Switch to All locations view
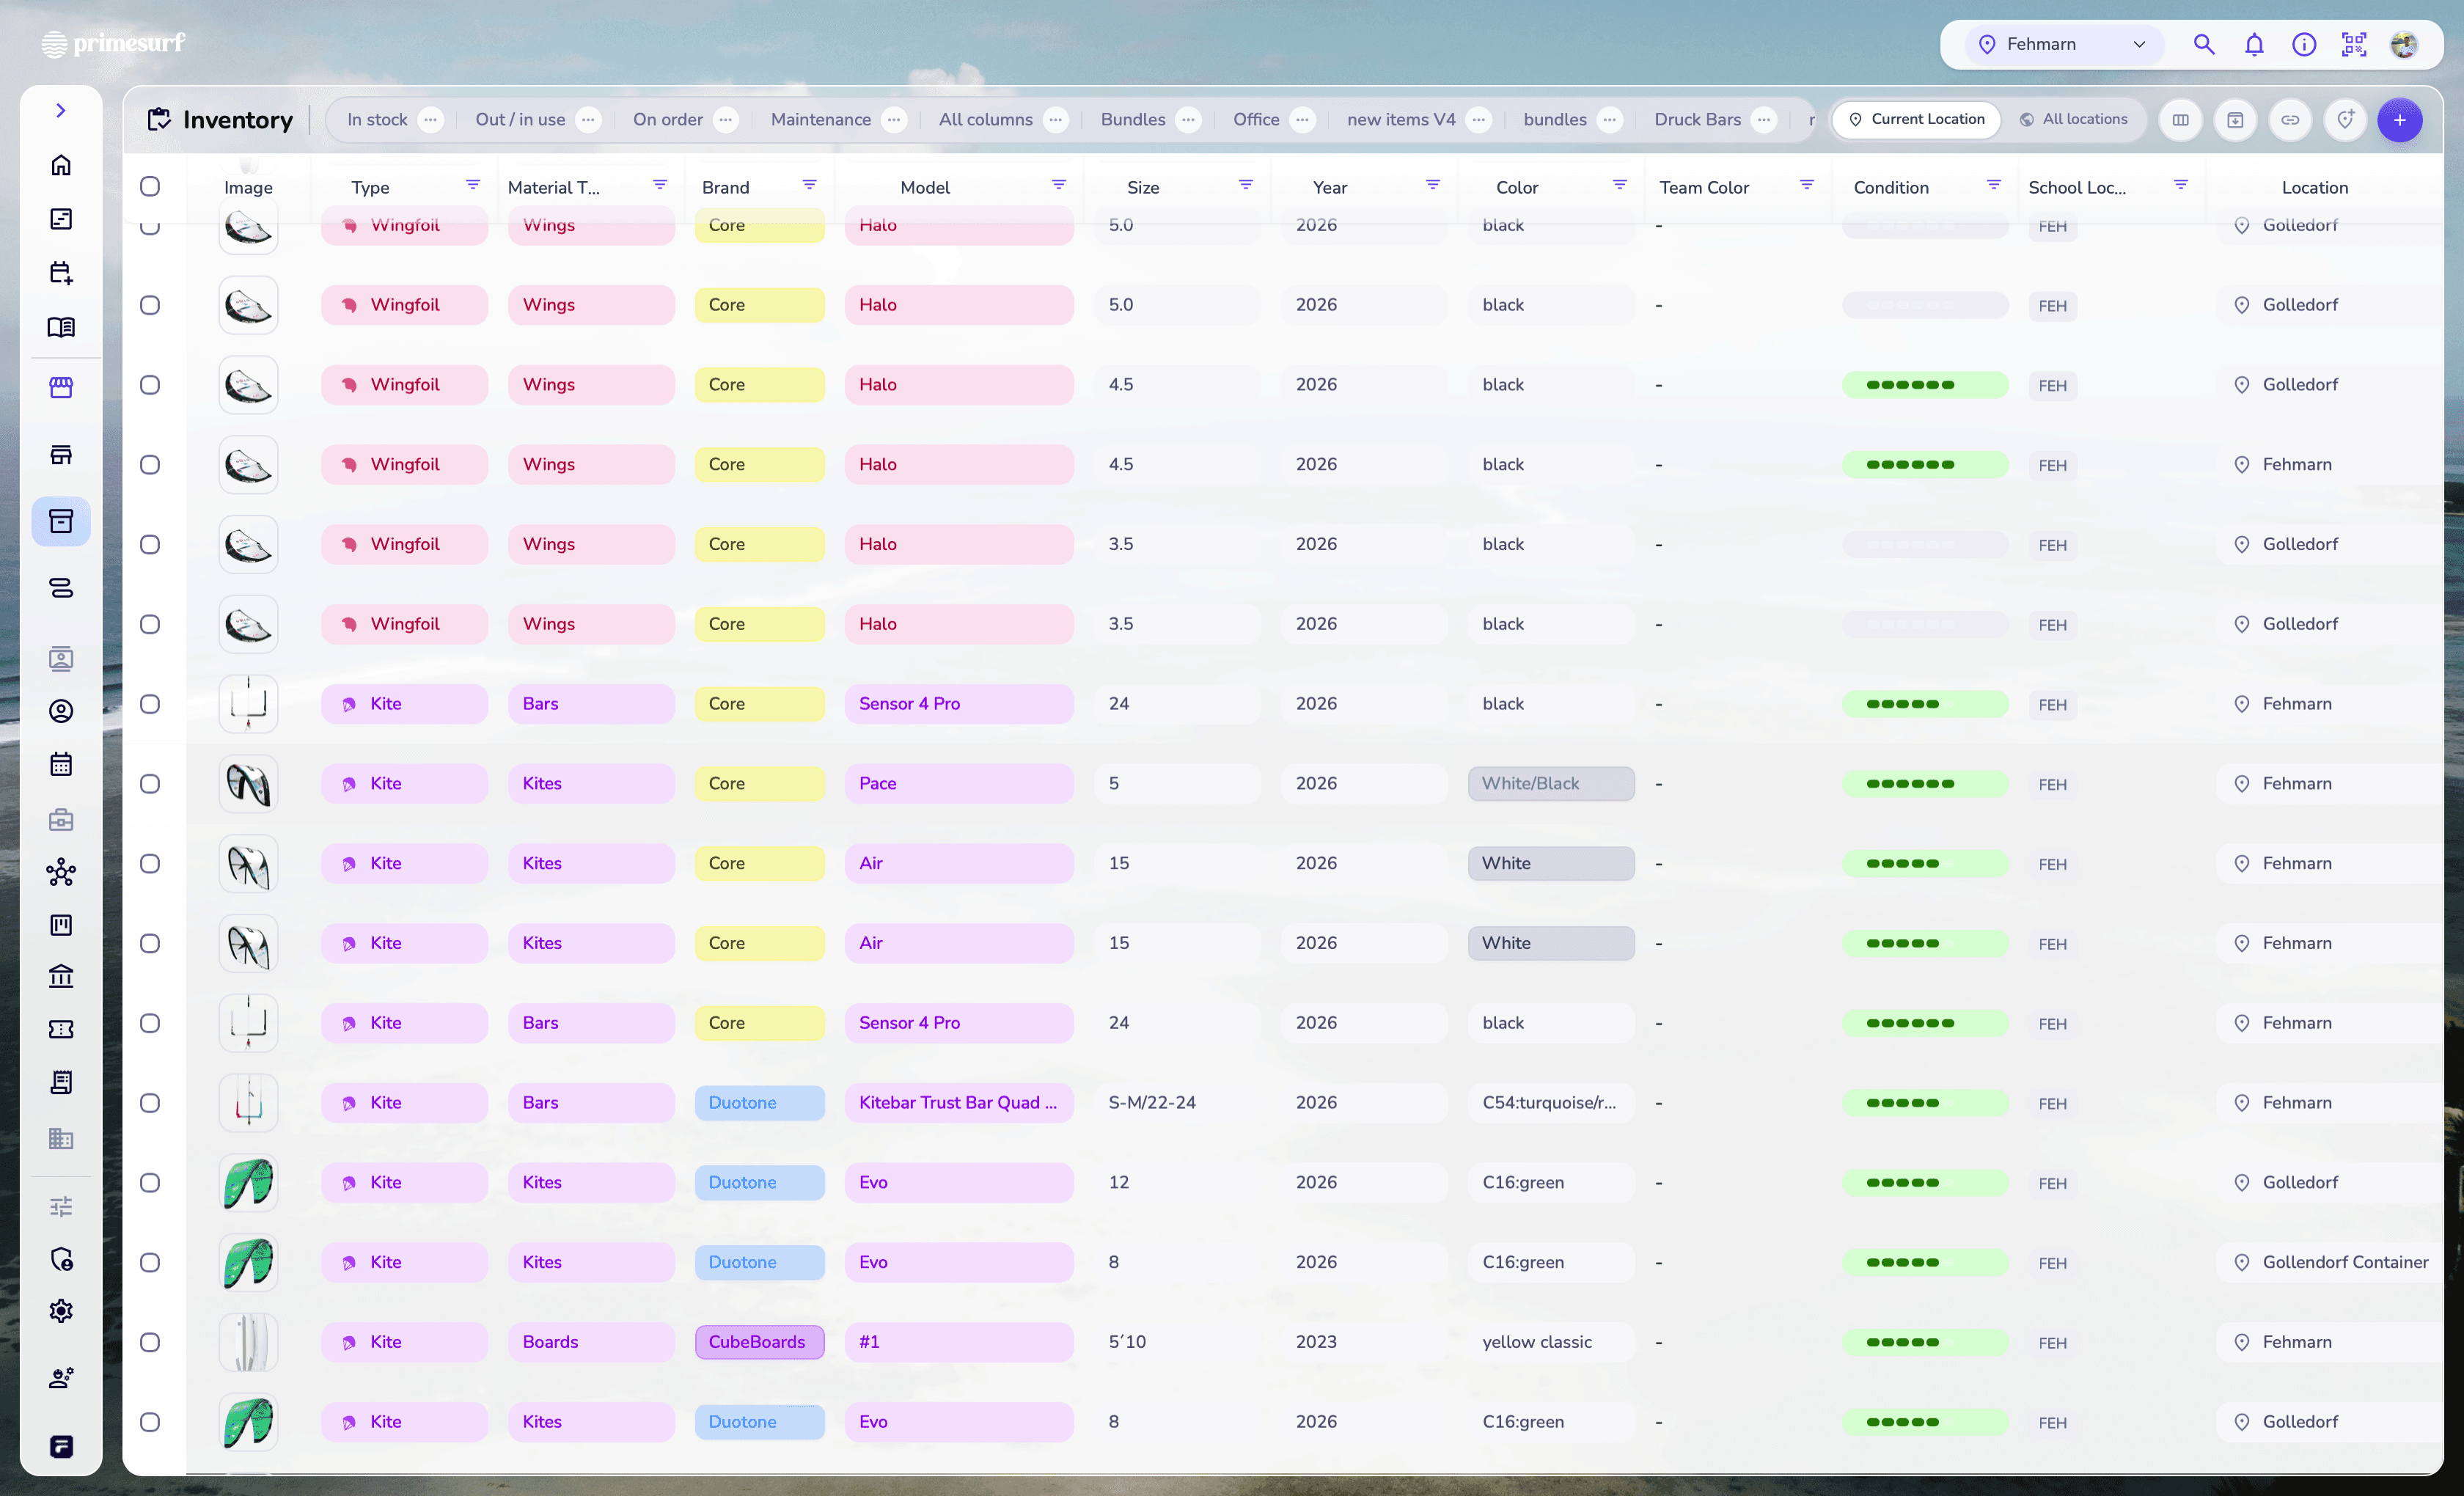 coord(2073,120)
